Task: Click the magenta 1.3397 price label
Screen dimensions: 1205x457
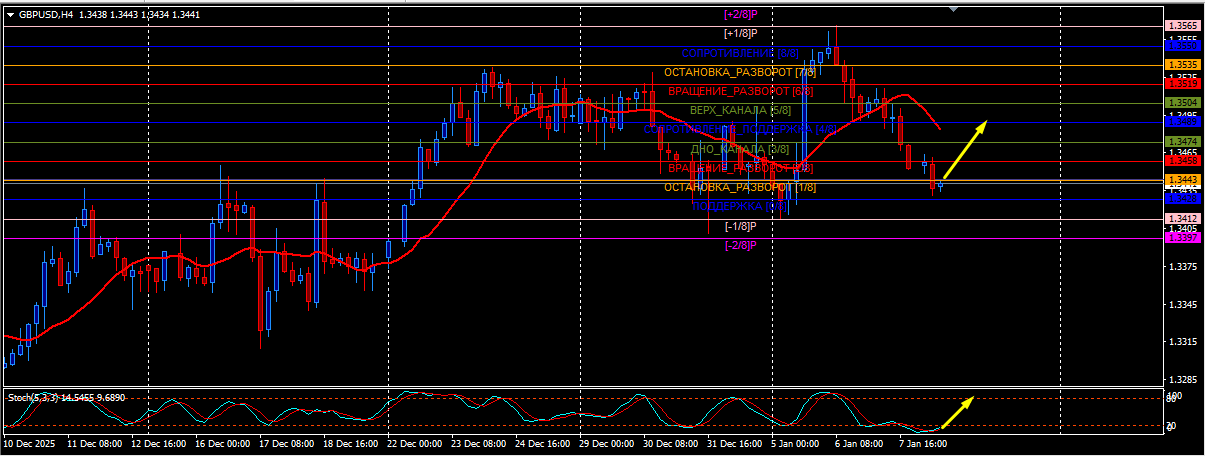Action: [x=1183, y=237]
